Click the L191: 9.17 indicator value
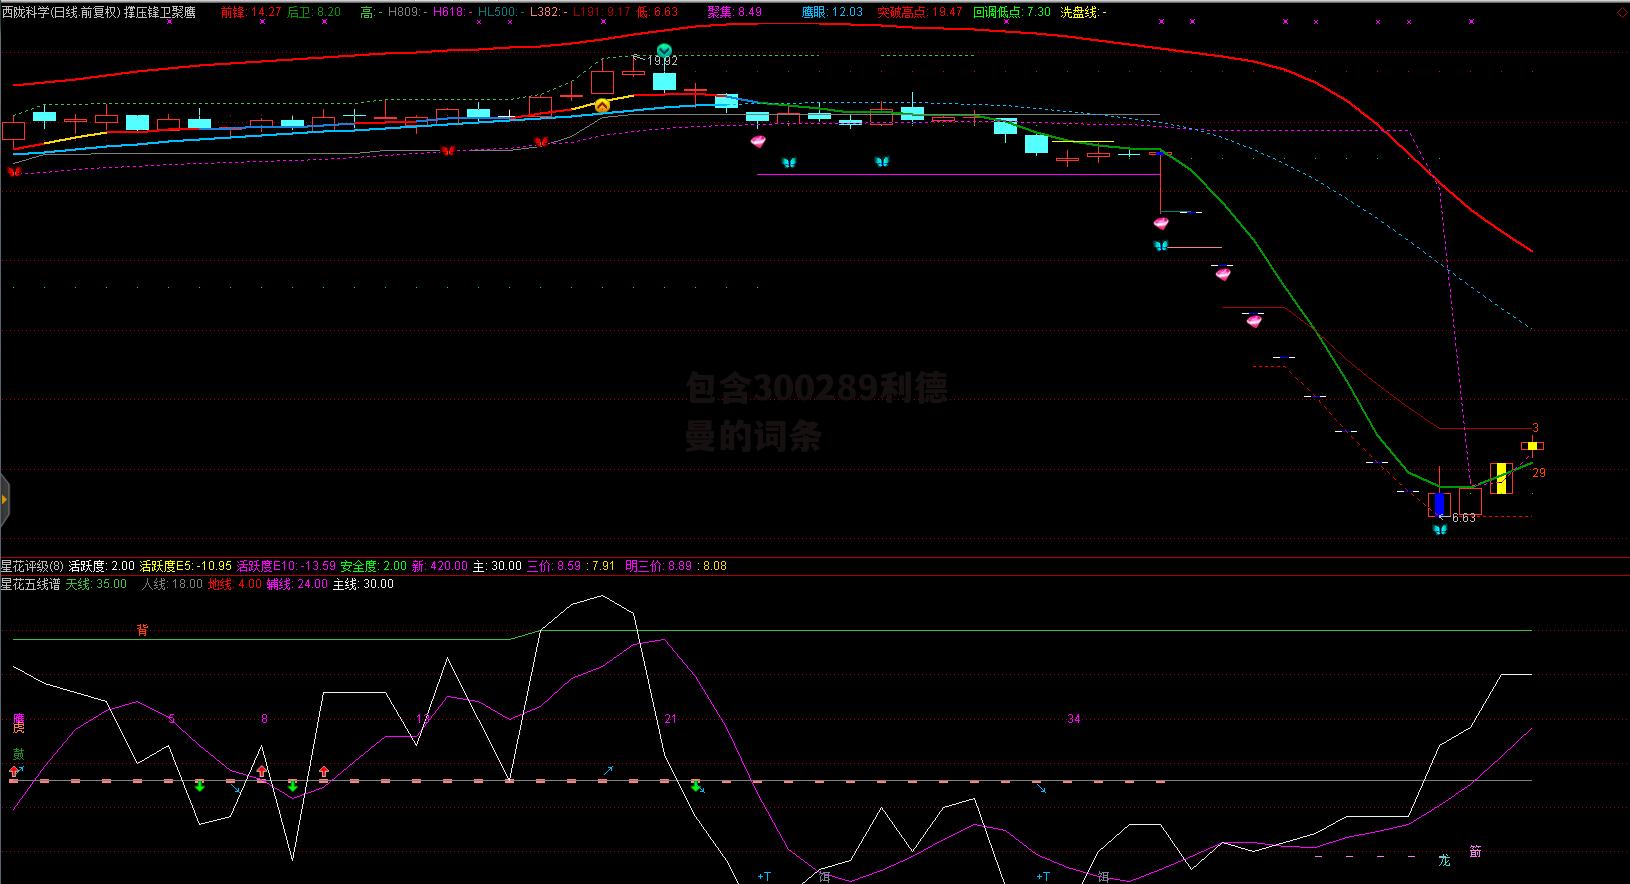1630x884 pixels. 601,12
